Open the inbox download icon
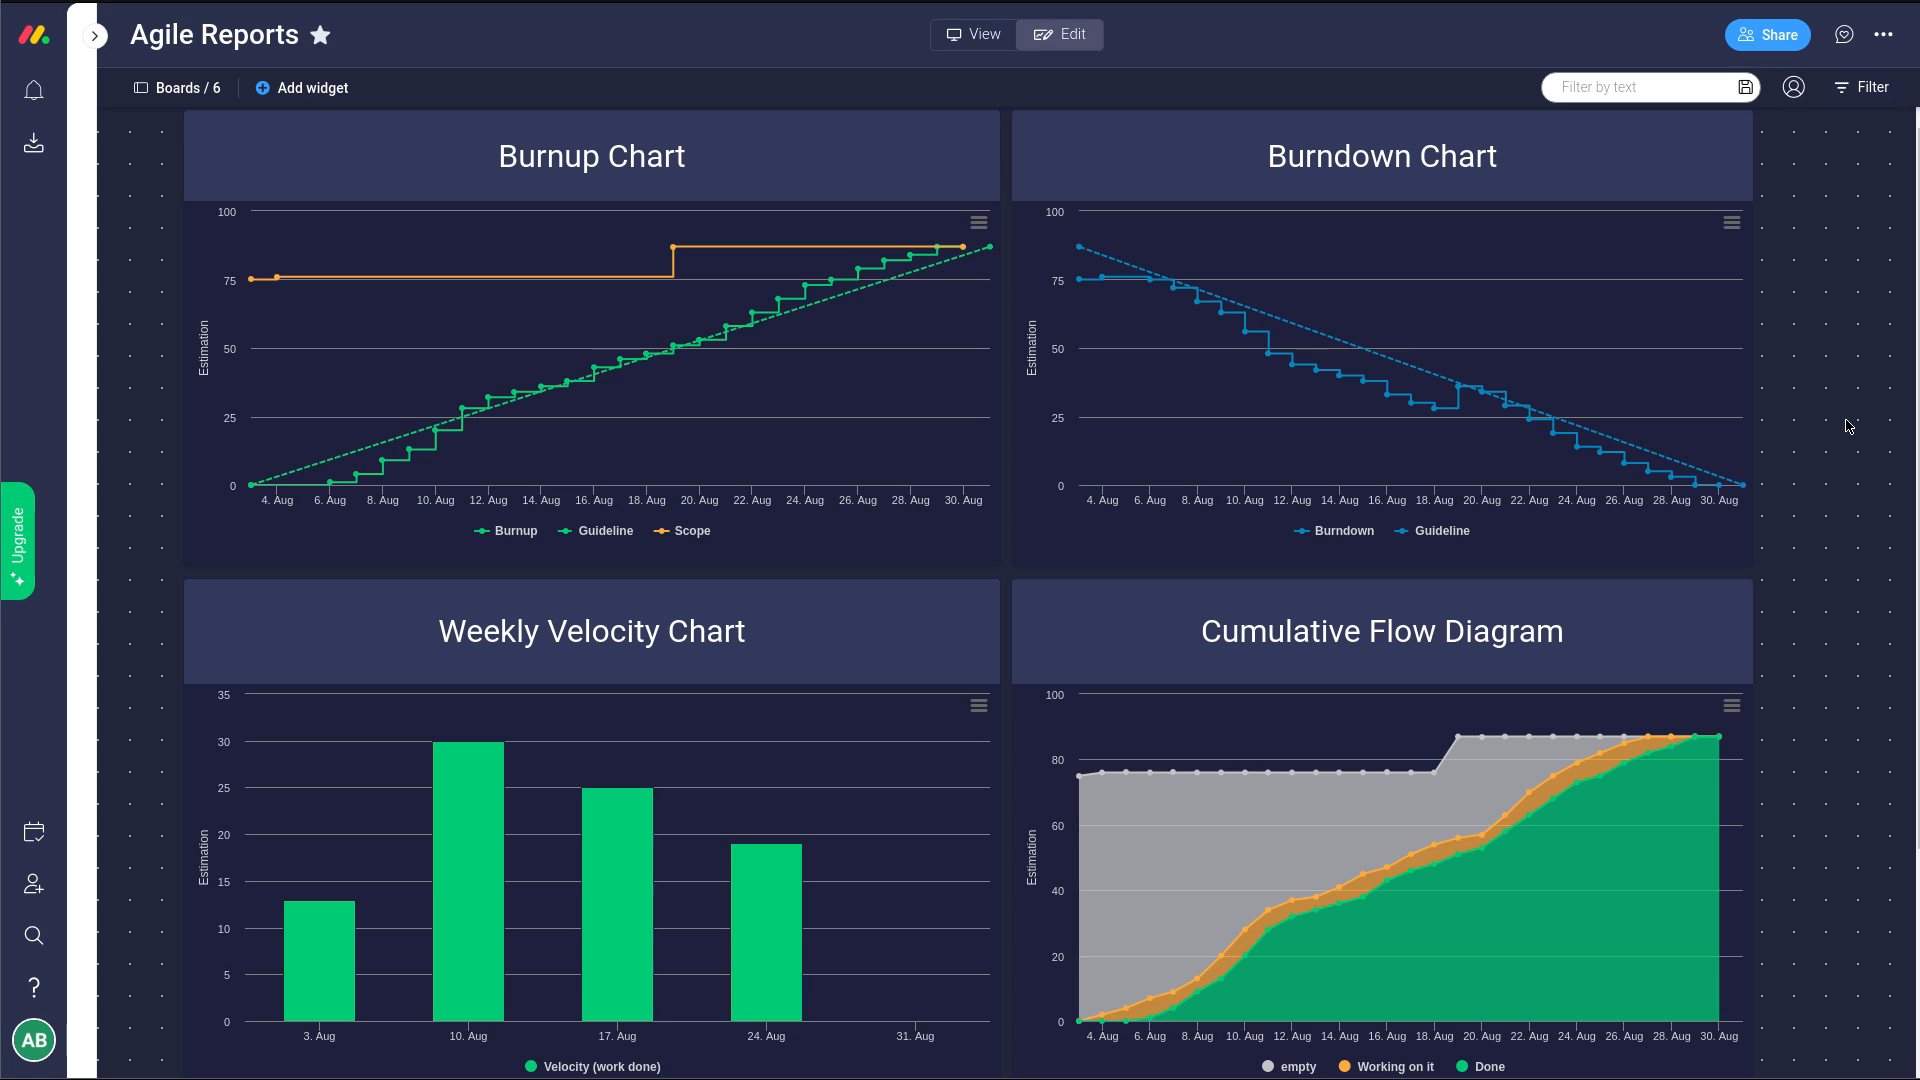This screenshot has height=1080, width=1920. pos(33,143)
